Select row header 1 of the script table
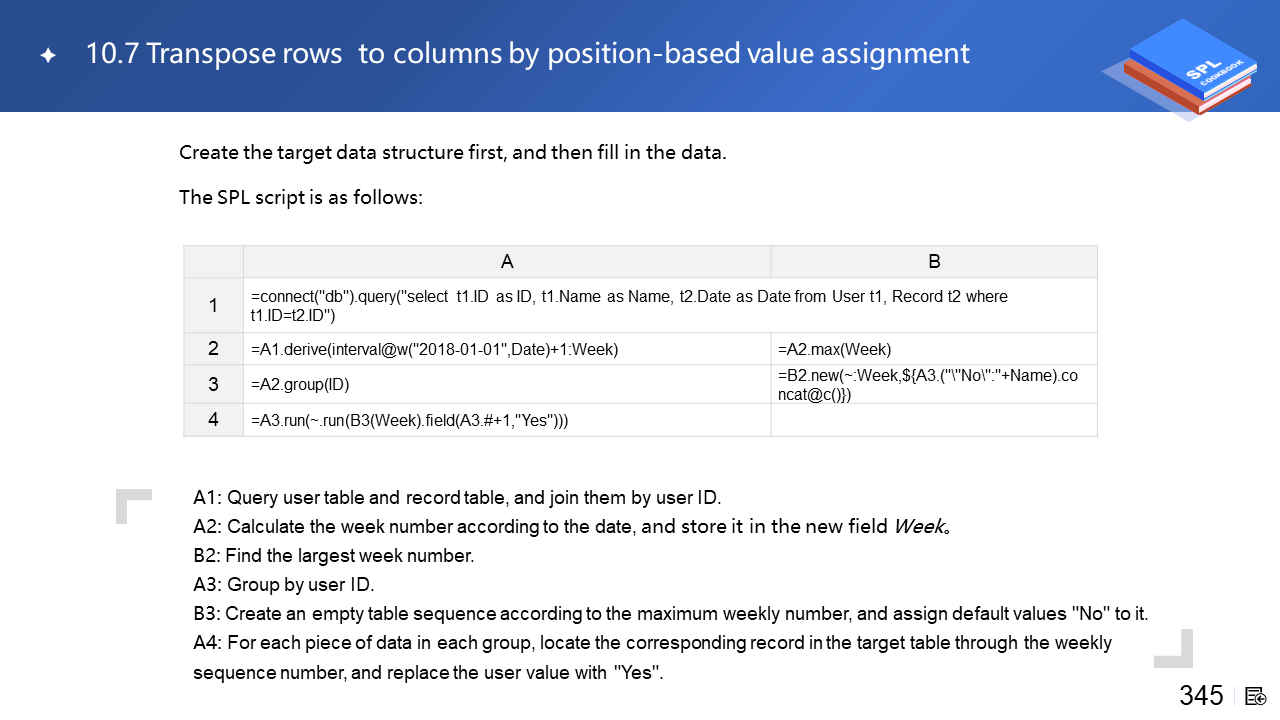 point(213,306)
